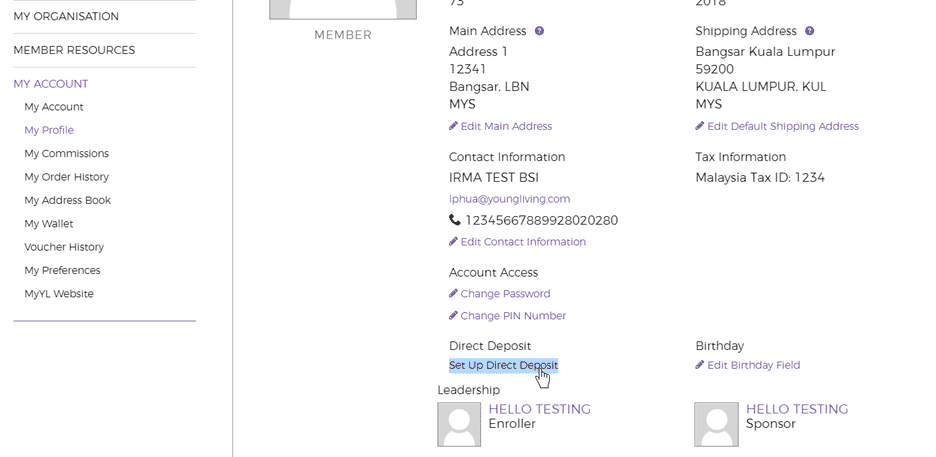Expand the Member Resources menu section

coord(74,50)
